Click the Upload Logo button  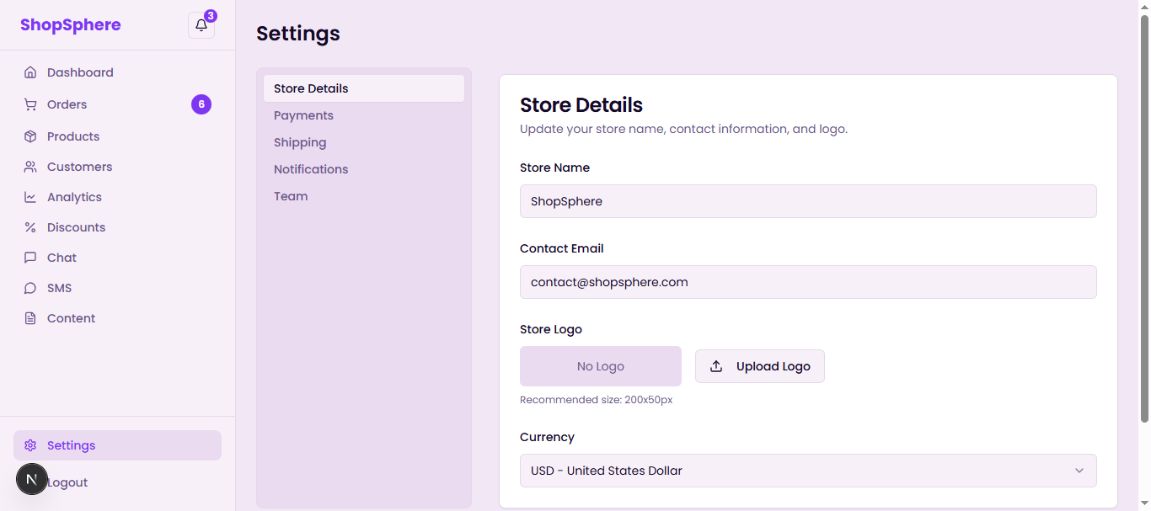coord(760,367)
